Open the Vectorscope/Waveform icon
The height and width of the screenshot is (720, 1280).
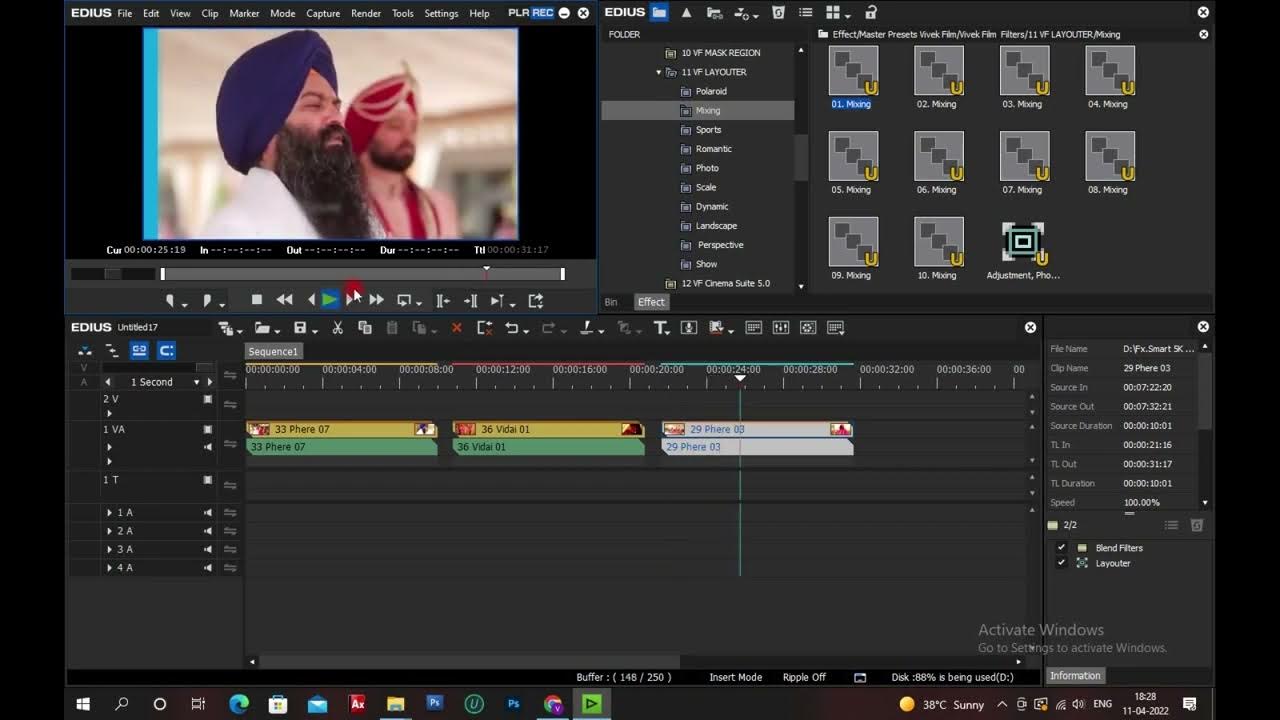[808, 328]
